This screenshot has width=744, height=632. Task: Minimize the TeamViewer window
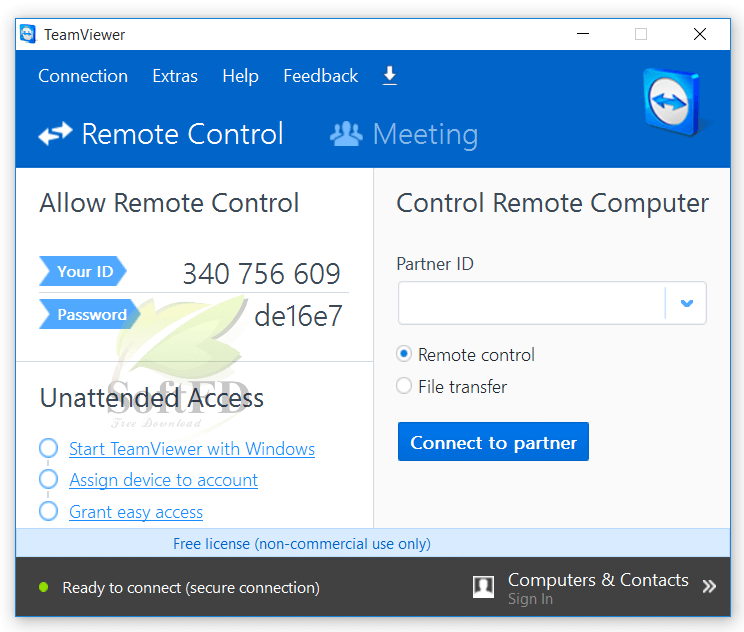583,34
